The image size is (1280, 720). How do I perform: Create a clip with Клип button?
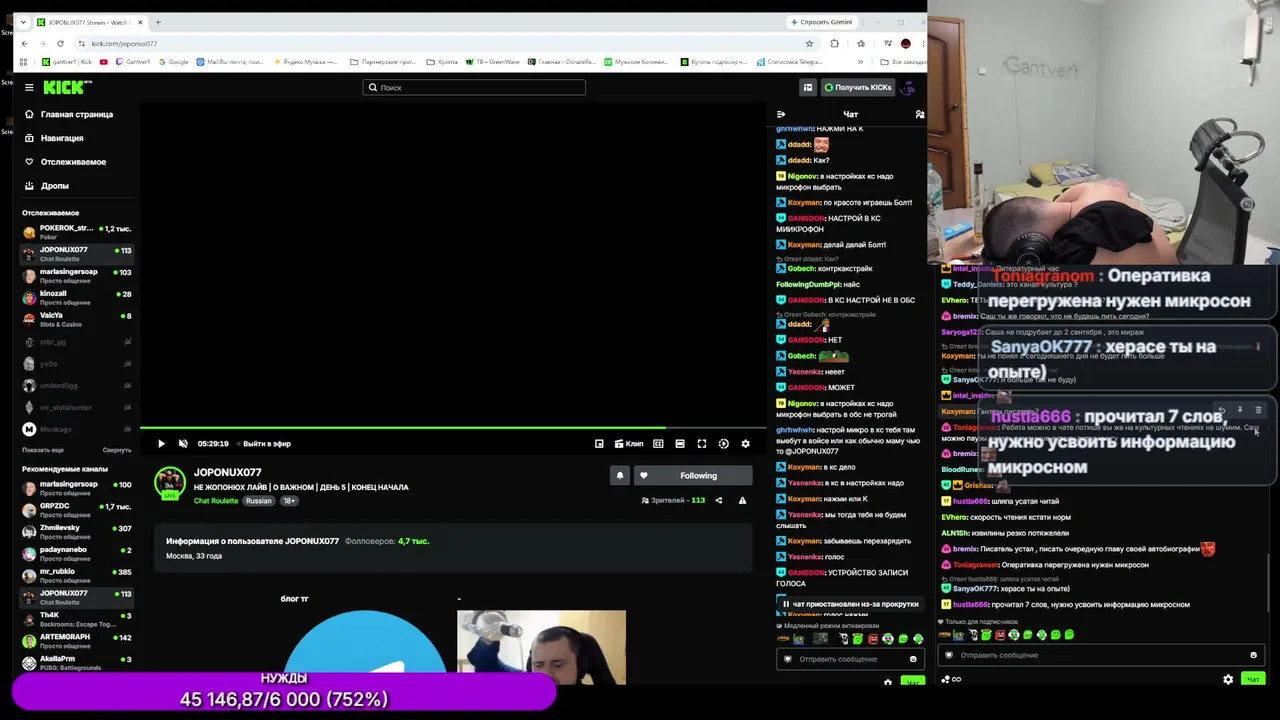[x=630, y=444]
